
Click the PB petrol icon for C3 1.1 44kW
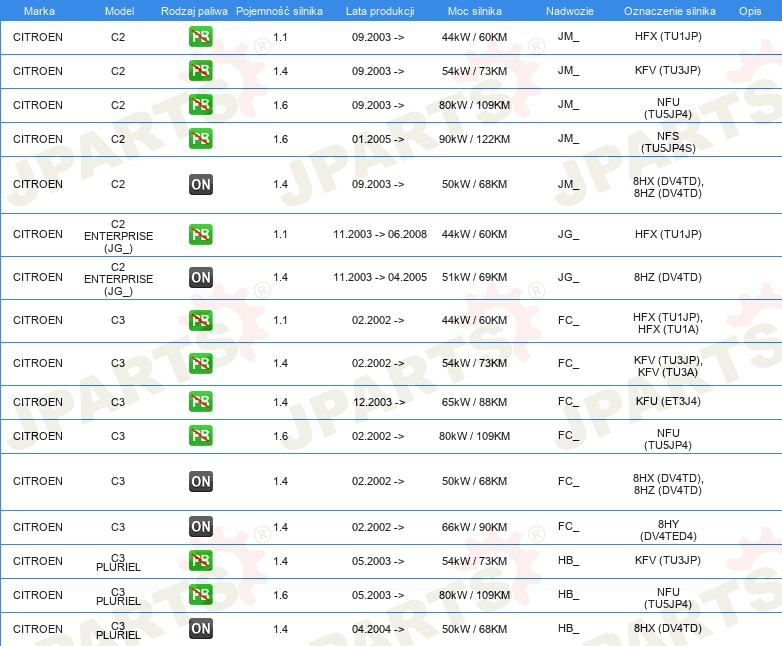[x=200, y=320]
